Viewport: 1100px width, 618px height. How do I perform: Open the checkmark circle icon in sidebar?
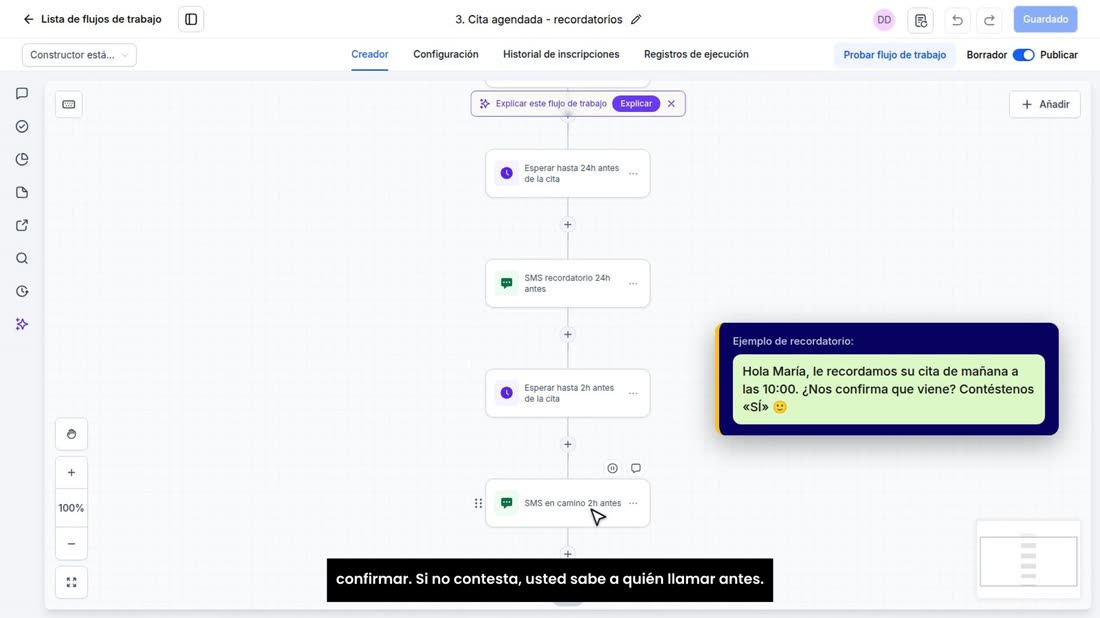coord(22,126)
